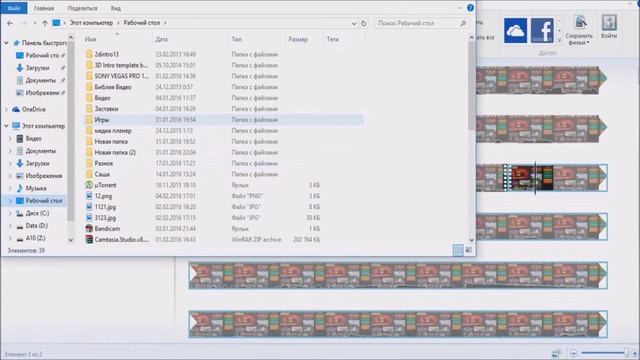Select Рабочий стол under Этот компьютер
The image size is (640, 360).
[44, 201]
